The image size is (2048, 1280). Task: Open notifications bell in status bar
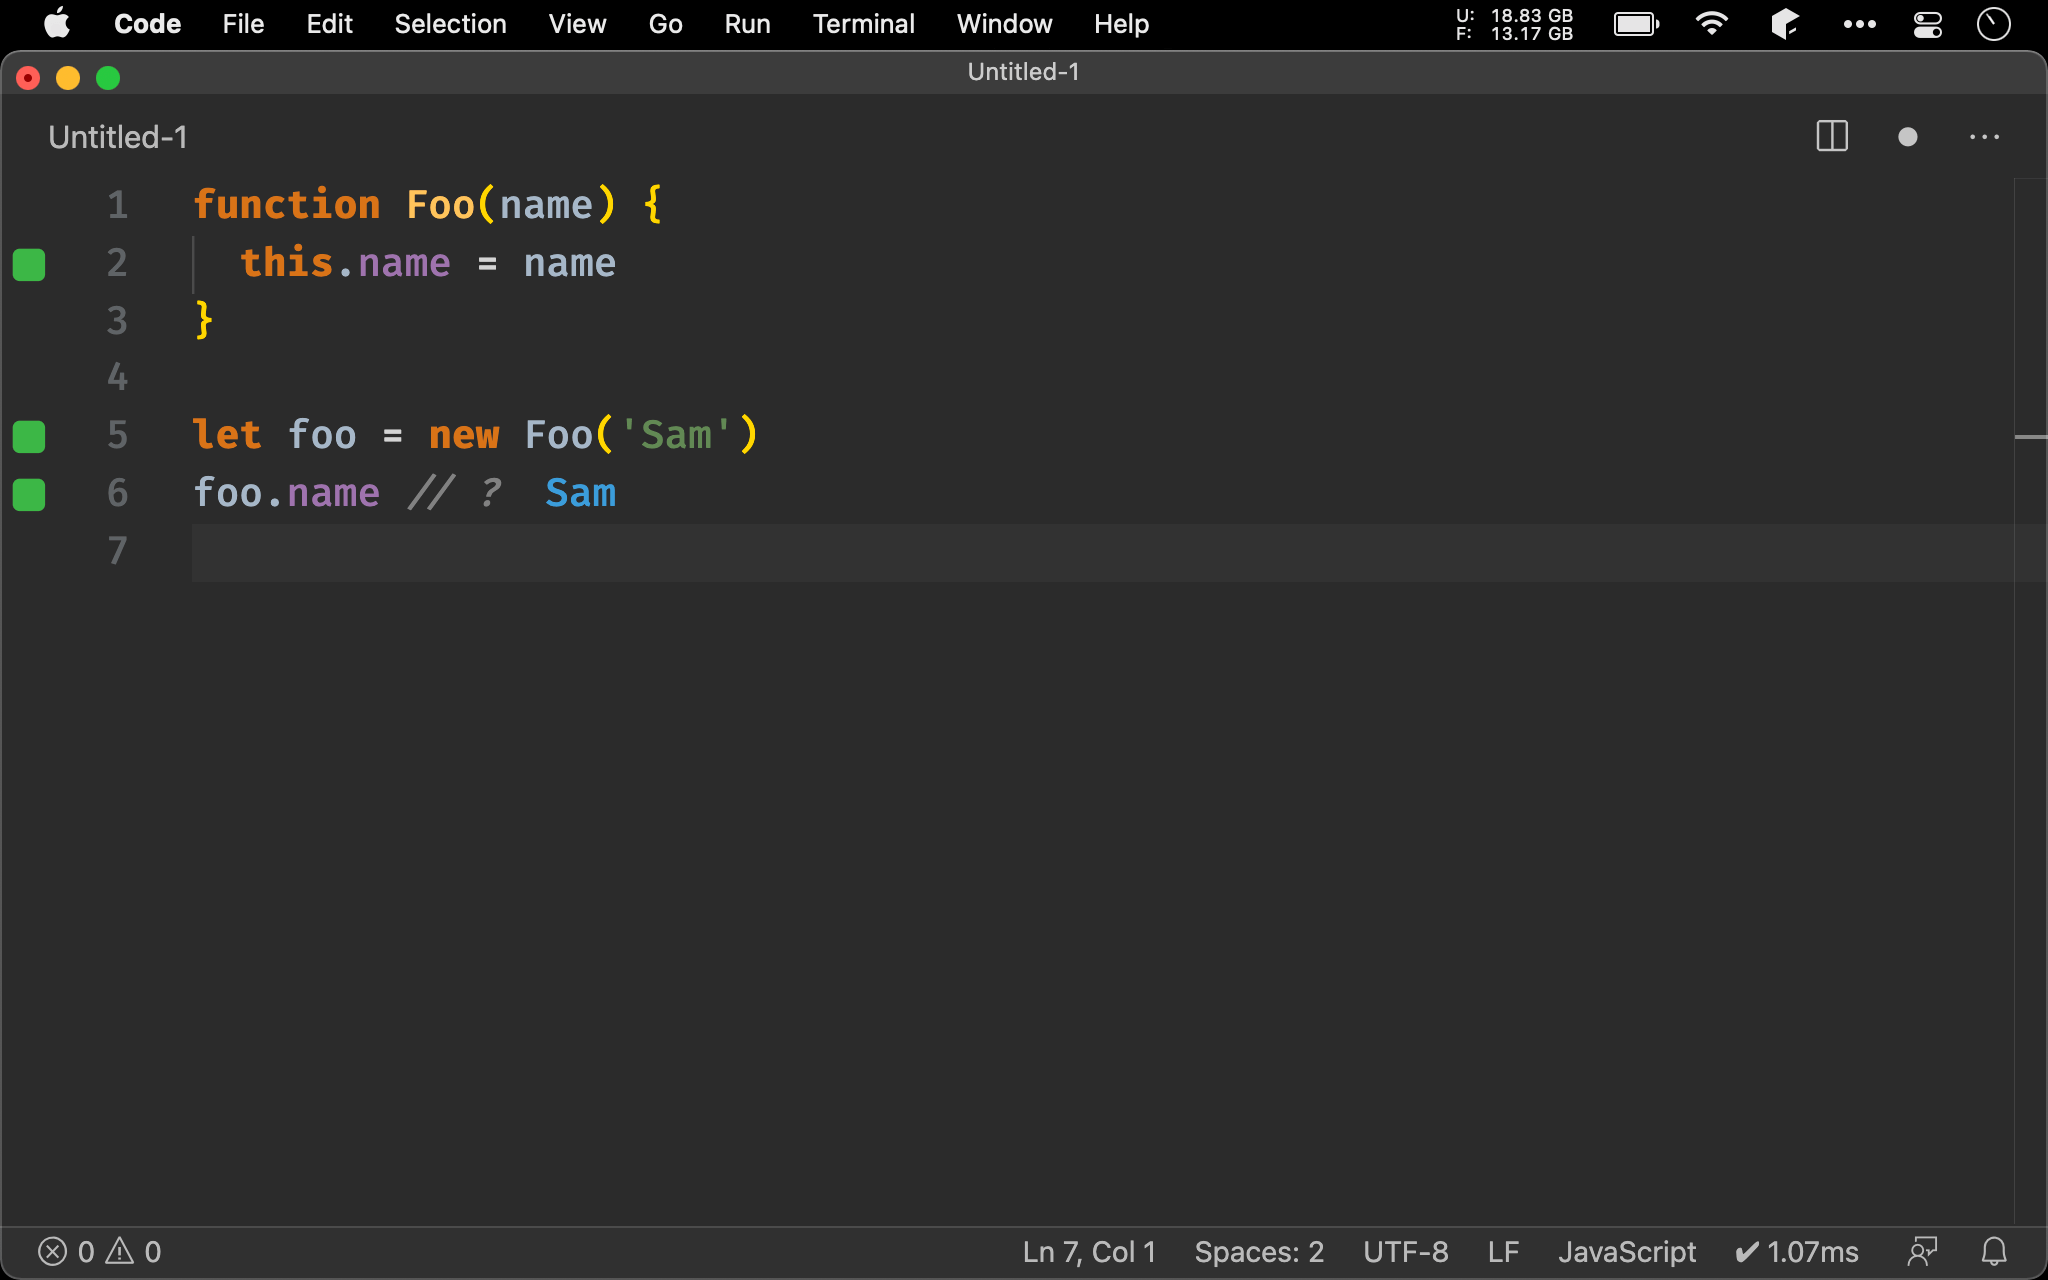(x=1994, y=1251)
